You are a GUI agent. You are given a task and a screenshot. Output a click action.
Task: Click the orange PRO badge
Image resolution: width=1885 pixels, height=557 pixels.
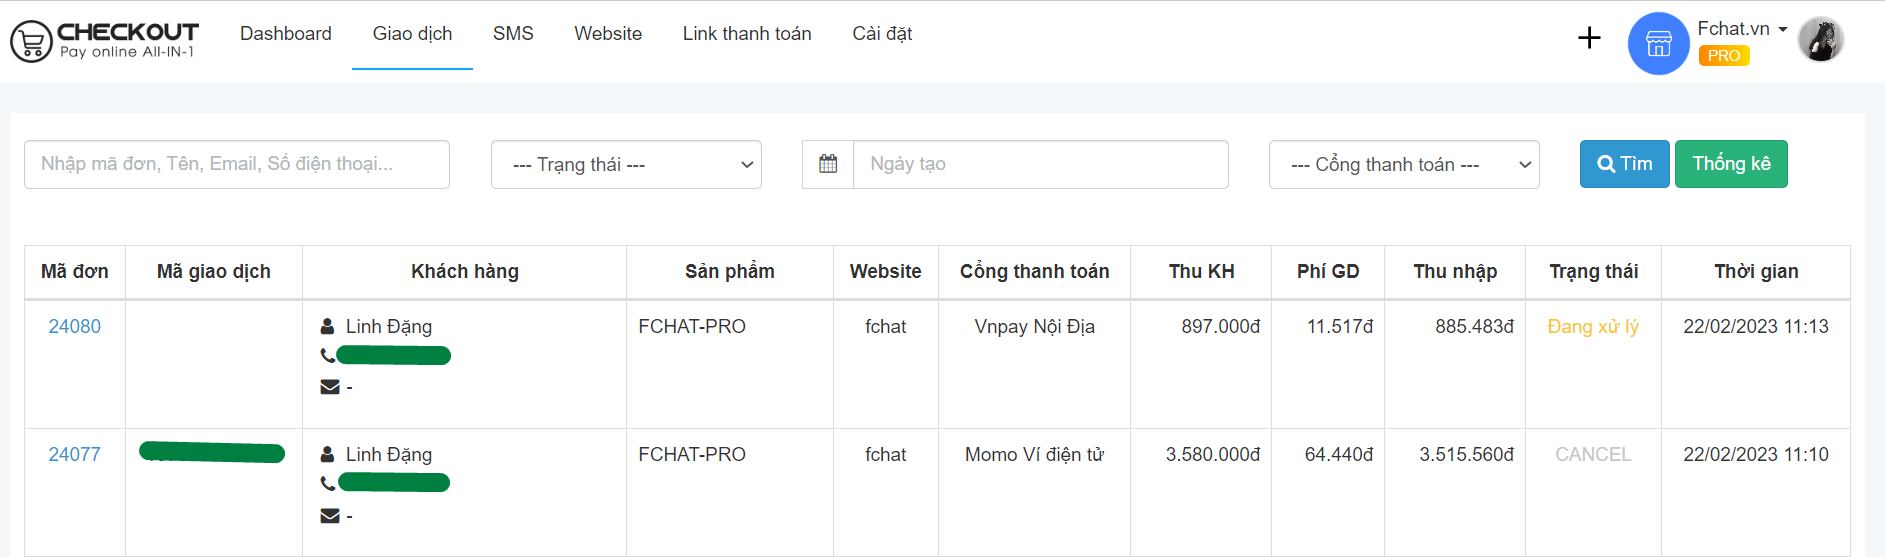pyautogui.click(x=1723, y=56)
